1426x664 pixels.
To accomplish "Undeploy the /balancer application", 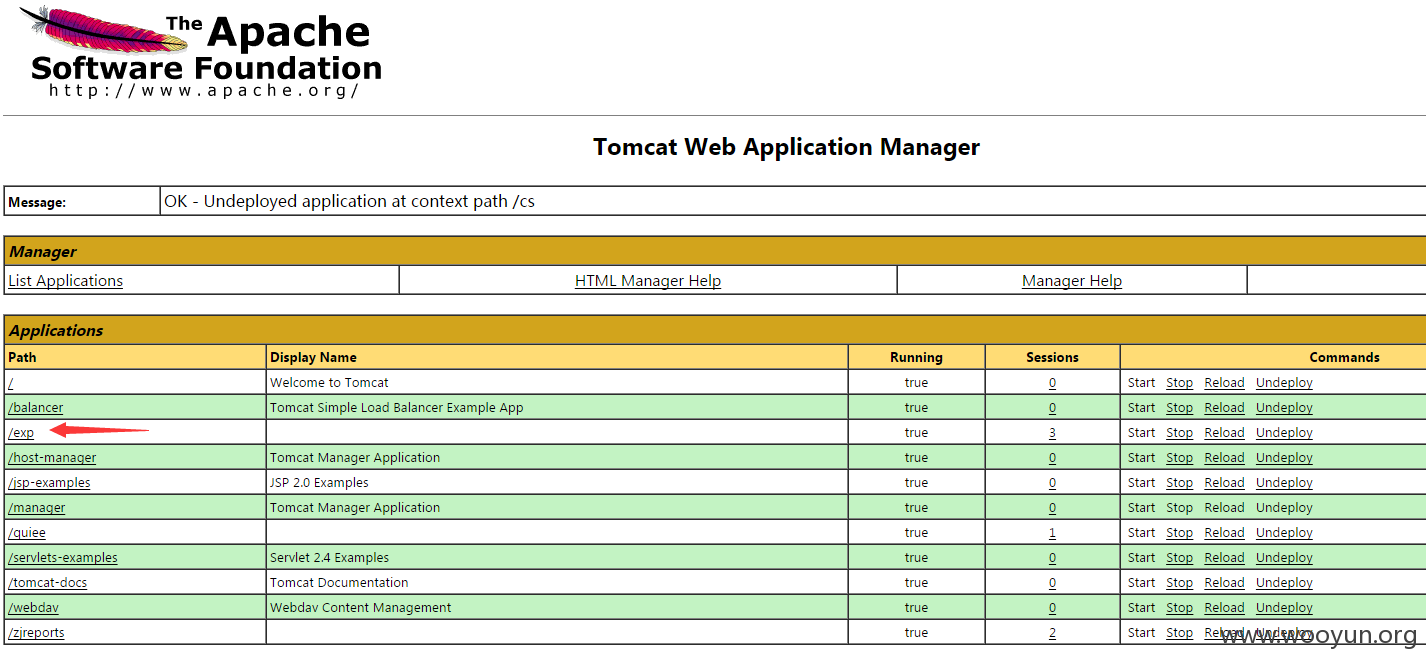I will tap(1284, 408).
